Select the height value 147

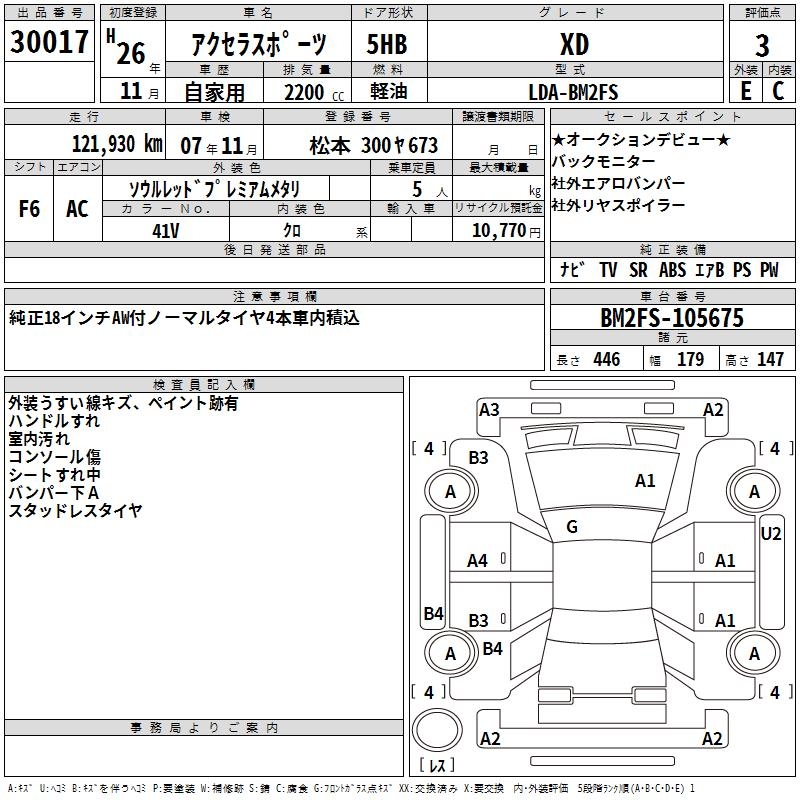tap(770, 359)
